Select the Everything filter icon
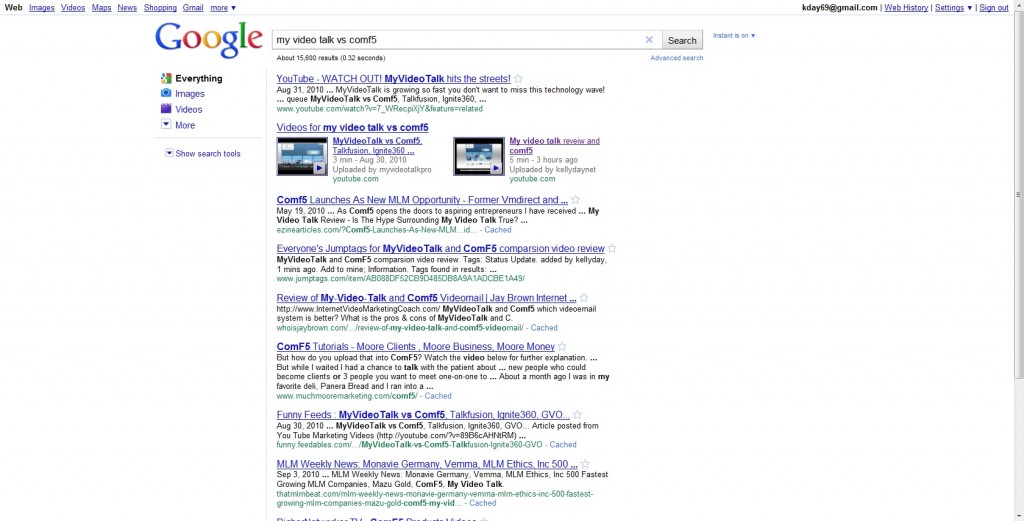Viewport: 1024px width, 521px height. 166,78
